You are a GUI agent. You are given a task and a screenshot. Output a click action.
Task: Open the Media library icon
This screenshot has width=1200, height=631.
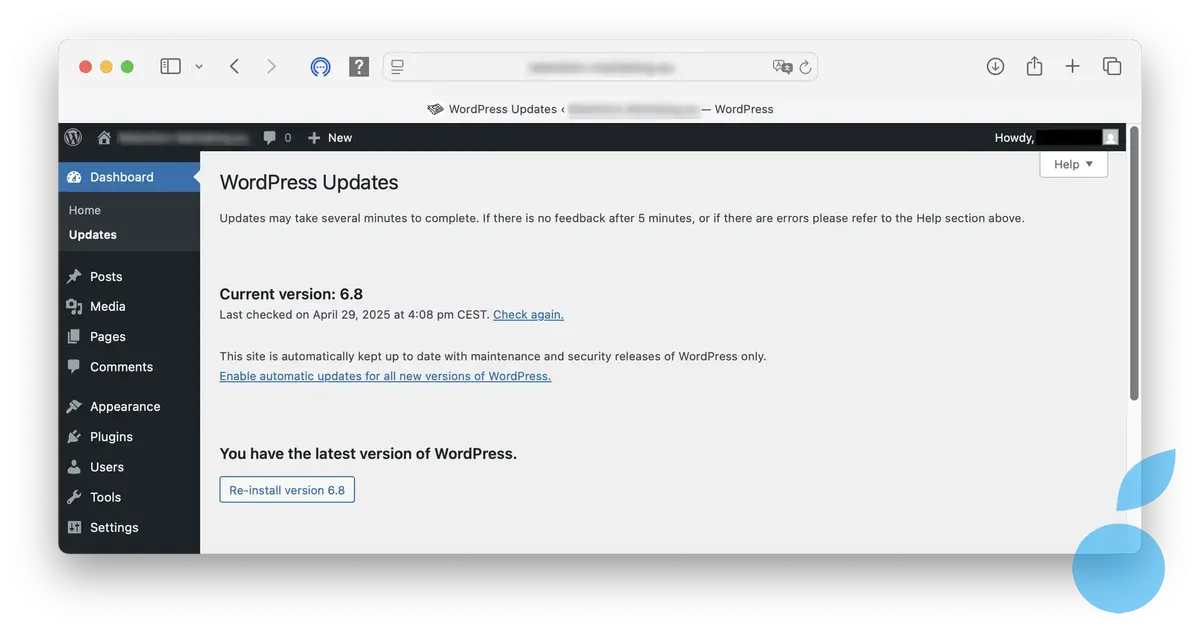[x=74, y=306]
